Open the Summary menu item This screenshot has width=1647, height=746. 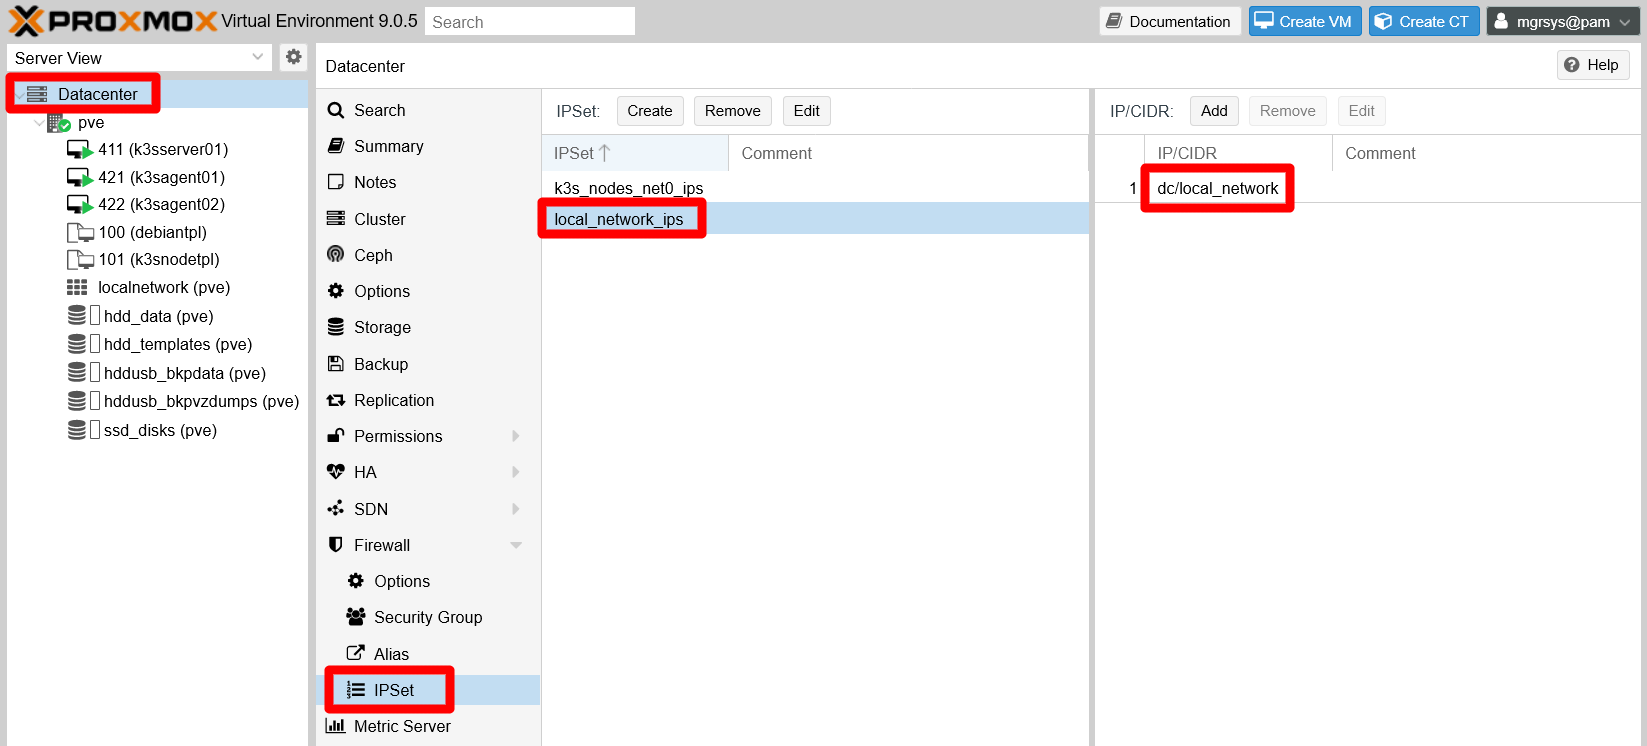click(428, 146)
